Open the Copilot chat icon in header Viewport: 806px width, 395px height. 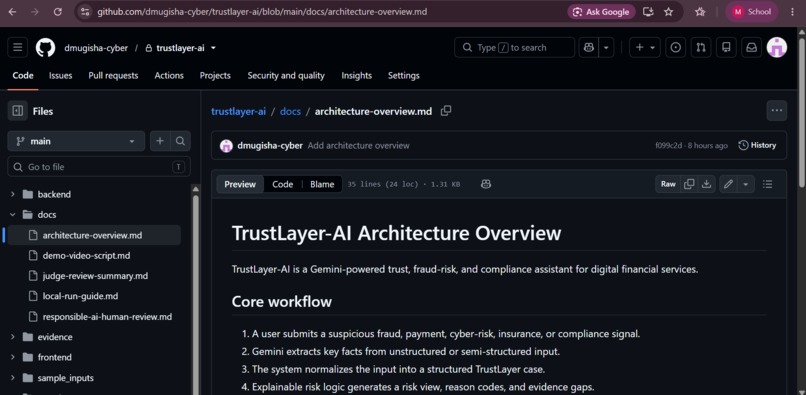589,47
